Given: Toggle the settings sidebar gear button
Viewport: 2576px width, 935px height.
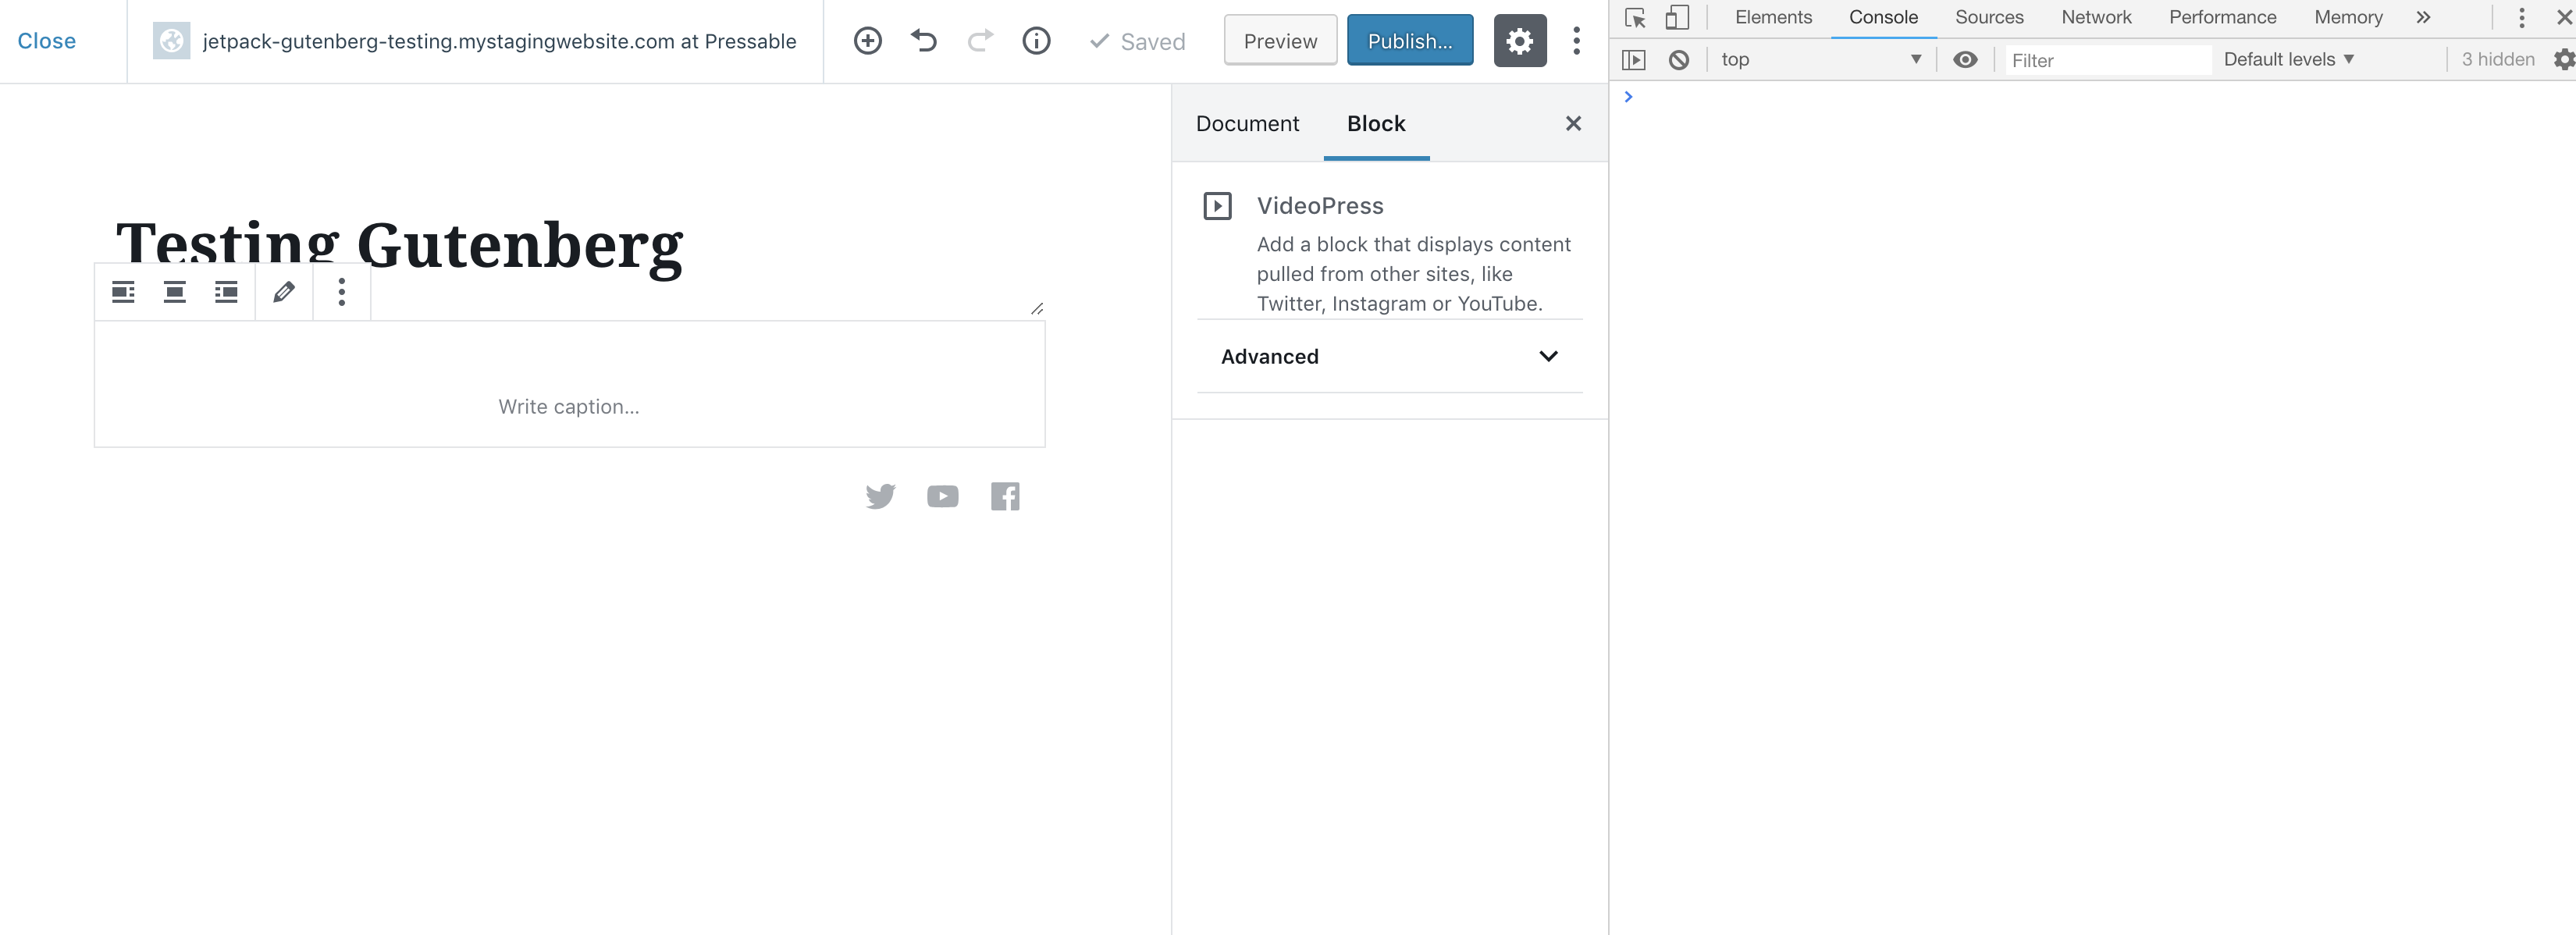Looking at the screenshot, I should coord(1519,41).
